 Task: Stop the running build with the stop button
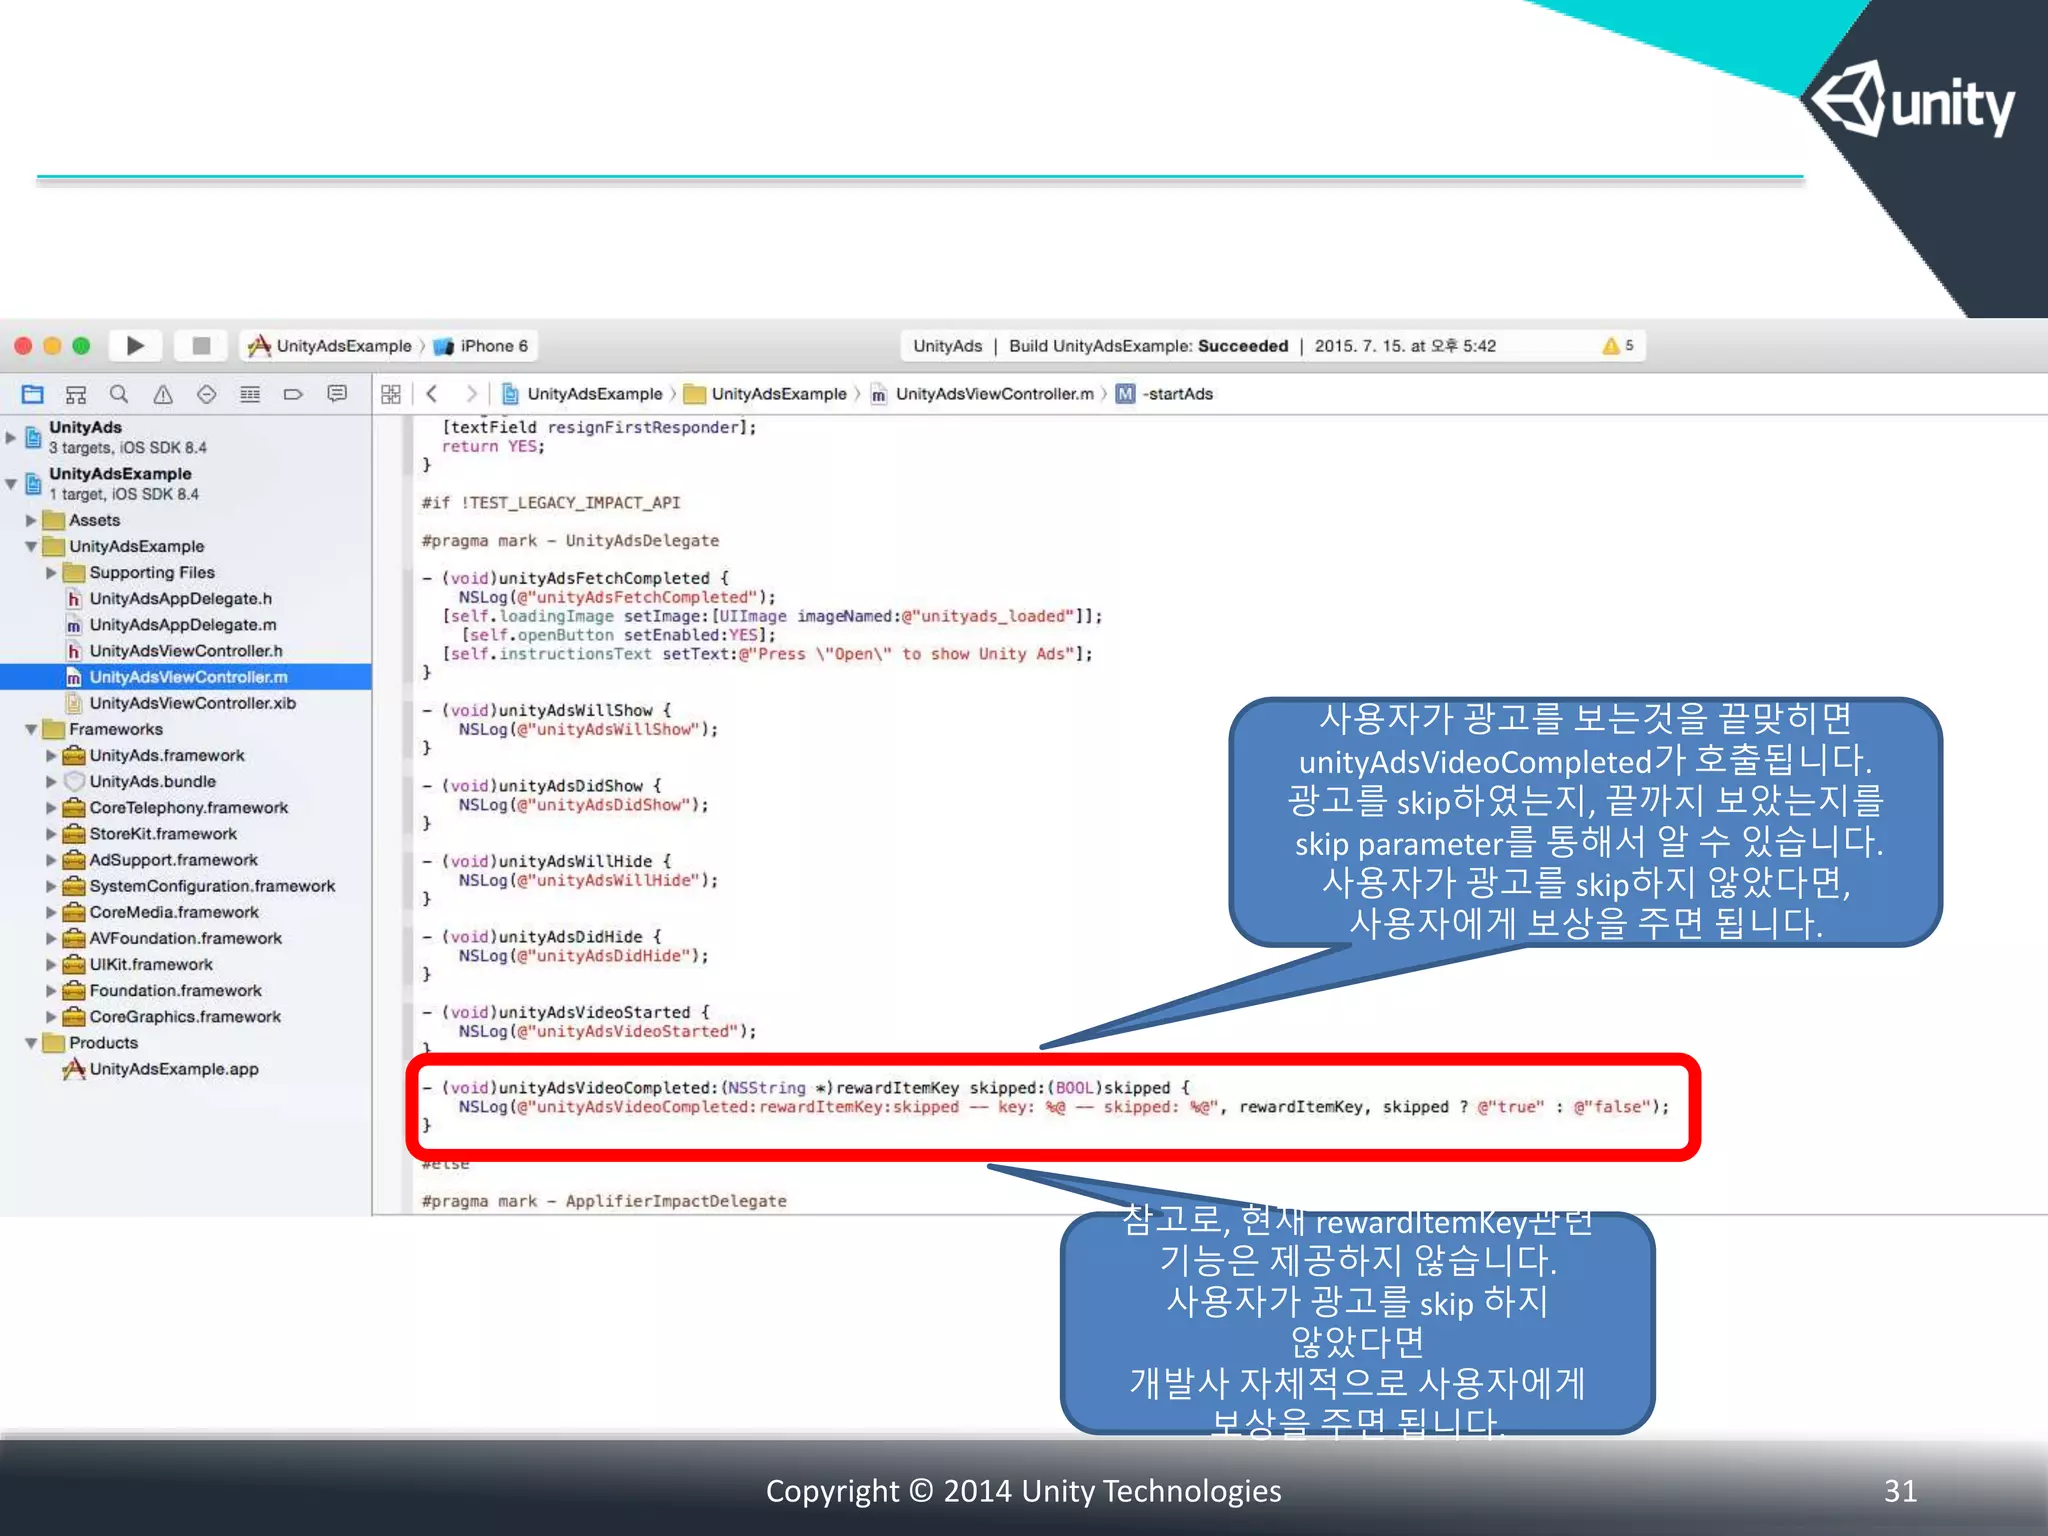[x=201, y=346]
